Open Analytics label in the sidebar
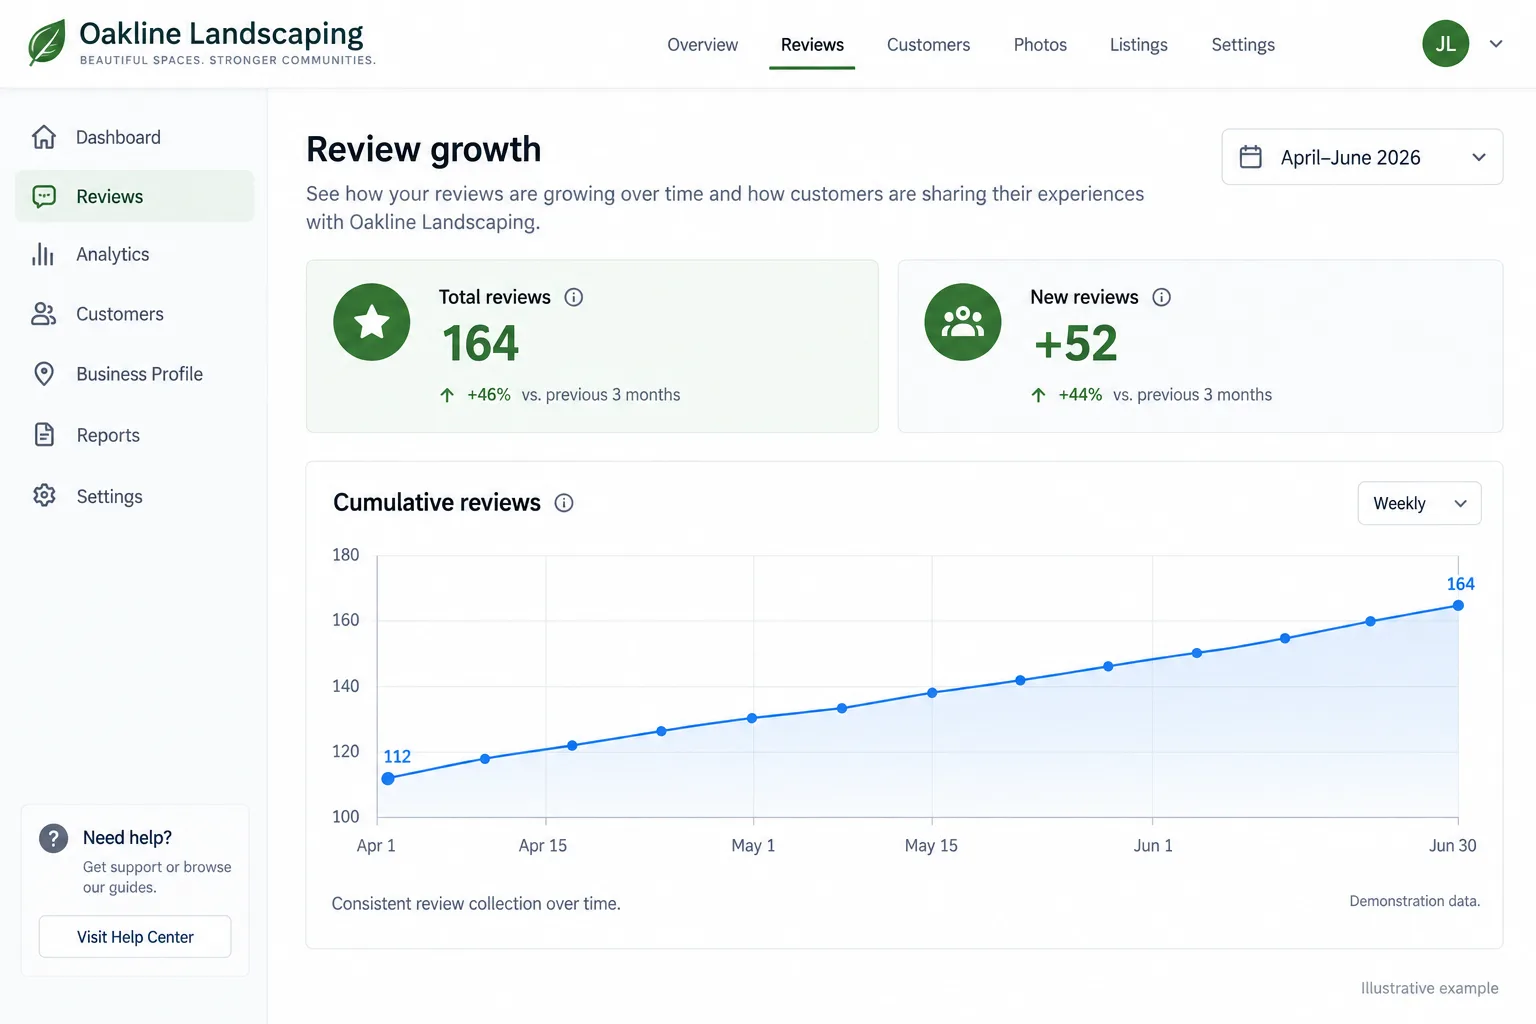Screen dimensions: 1536x1024 (x=113, y=255)
